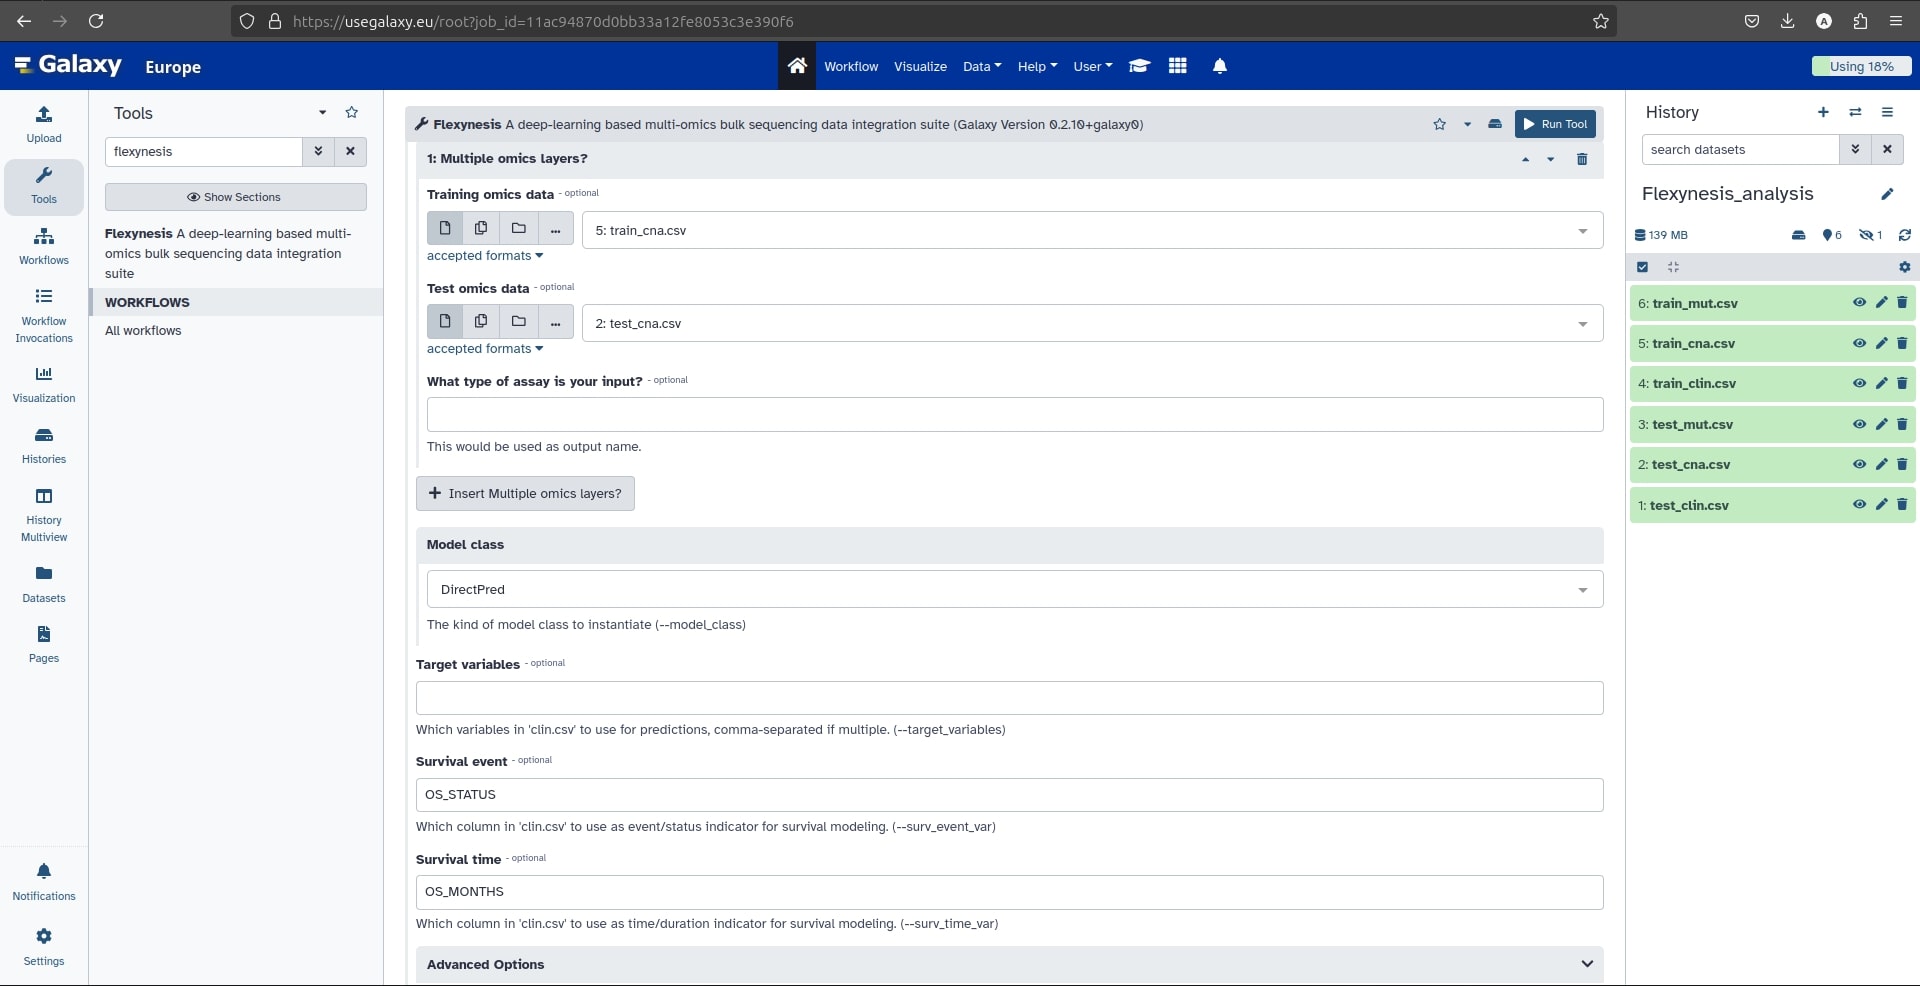Edit attributes of train_mut.csv
Viewport: 1920px width, 986px height.
1881,303
